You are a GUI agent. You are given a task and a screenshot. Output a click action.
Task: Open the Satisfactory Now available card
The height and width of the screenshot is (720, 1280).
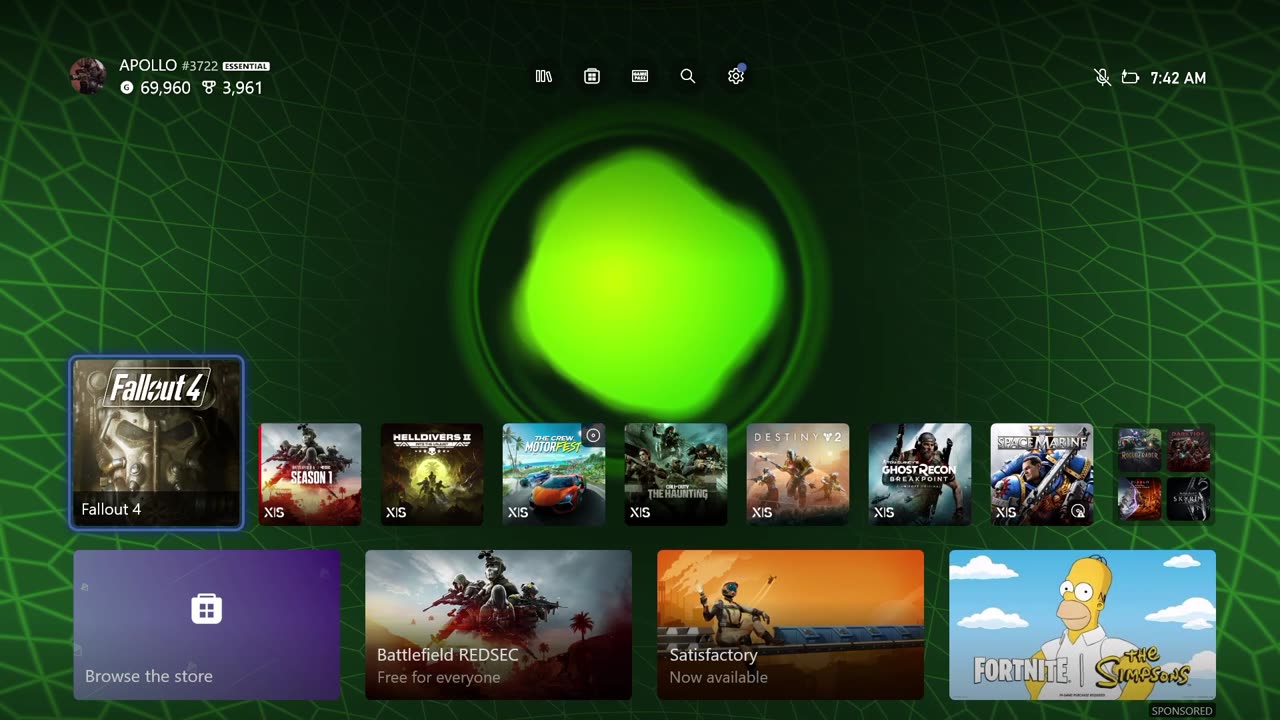pos(790,625)
